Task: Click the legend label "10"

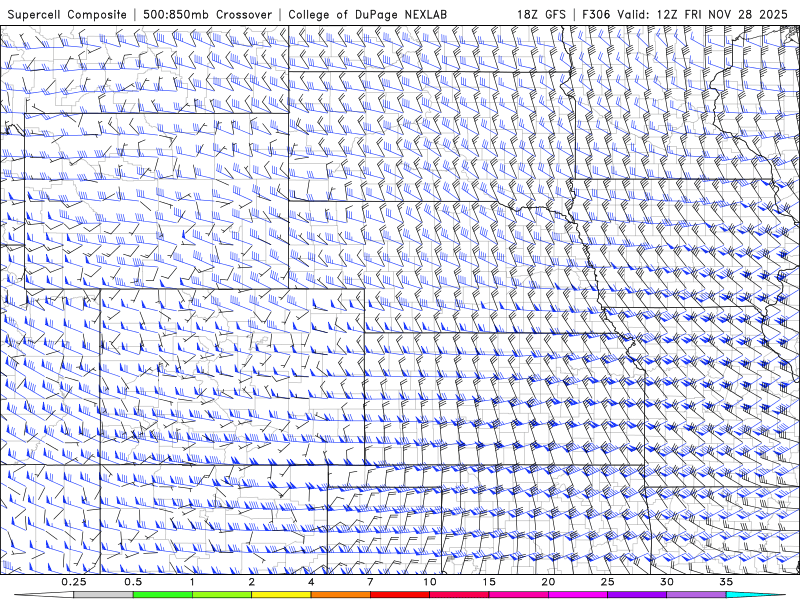Action: click(x=430, y=582)
